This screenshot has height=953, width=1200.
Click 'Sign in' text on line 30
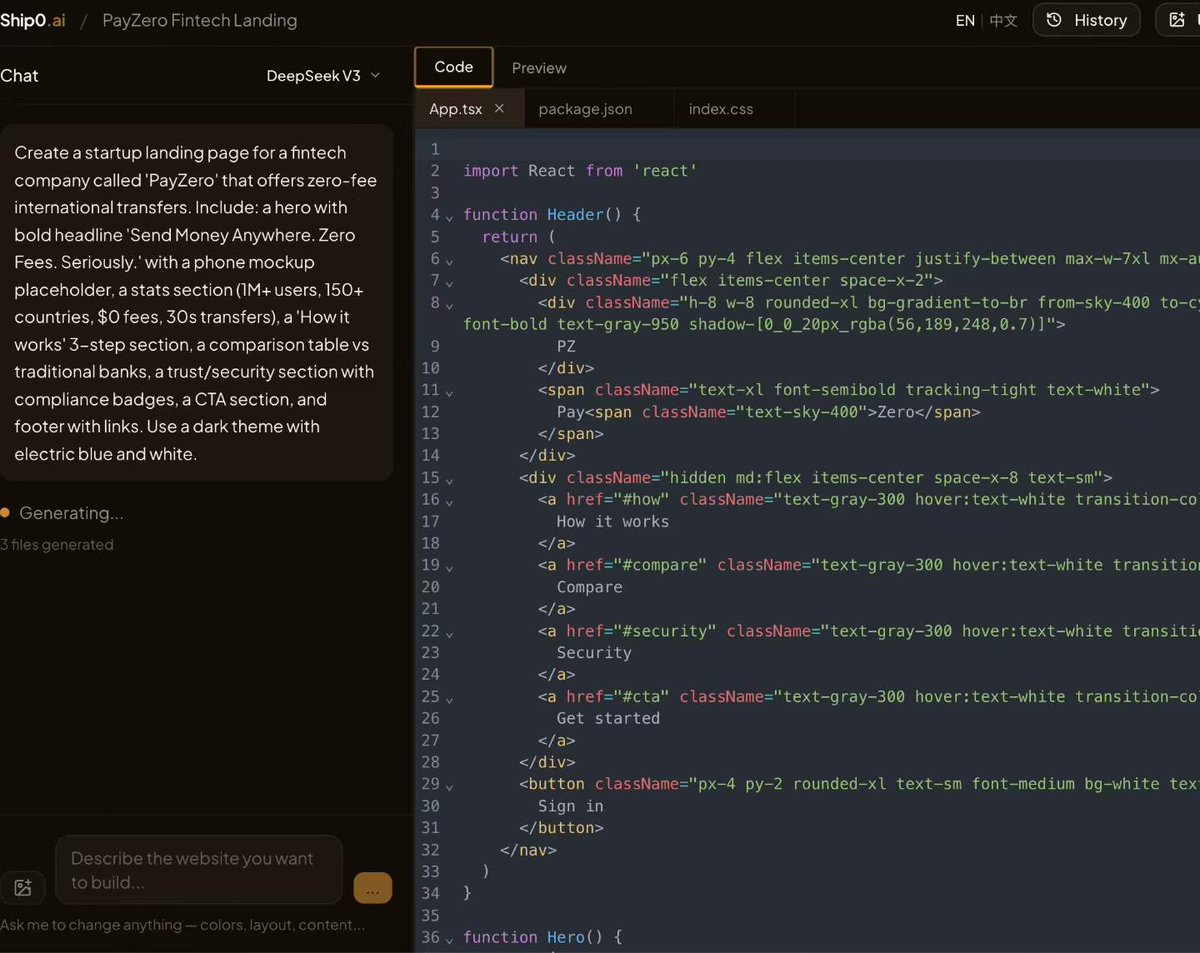pos(570,806)
